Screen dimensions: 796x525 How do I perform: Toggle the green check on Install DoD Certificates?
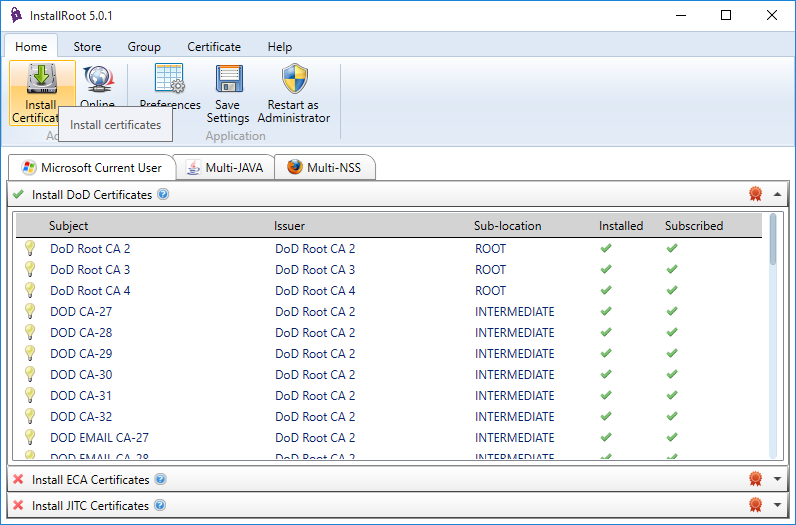pos(18,194)
